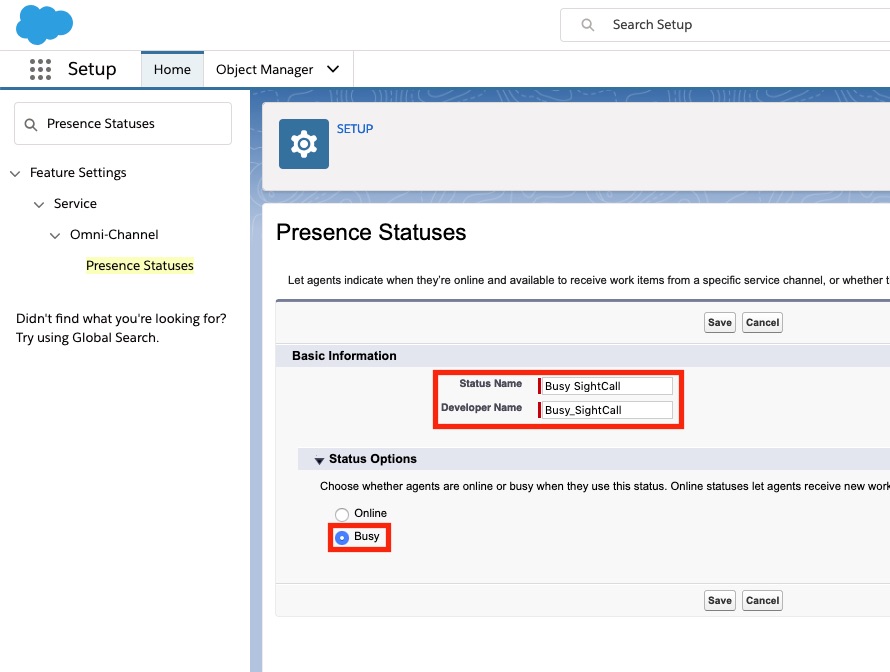The width and height of the screenshot is (890, 672).
Task: Click the Basic Information section header
Action: 344,356
